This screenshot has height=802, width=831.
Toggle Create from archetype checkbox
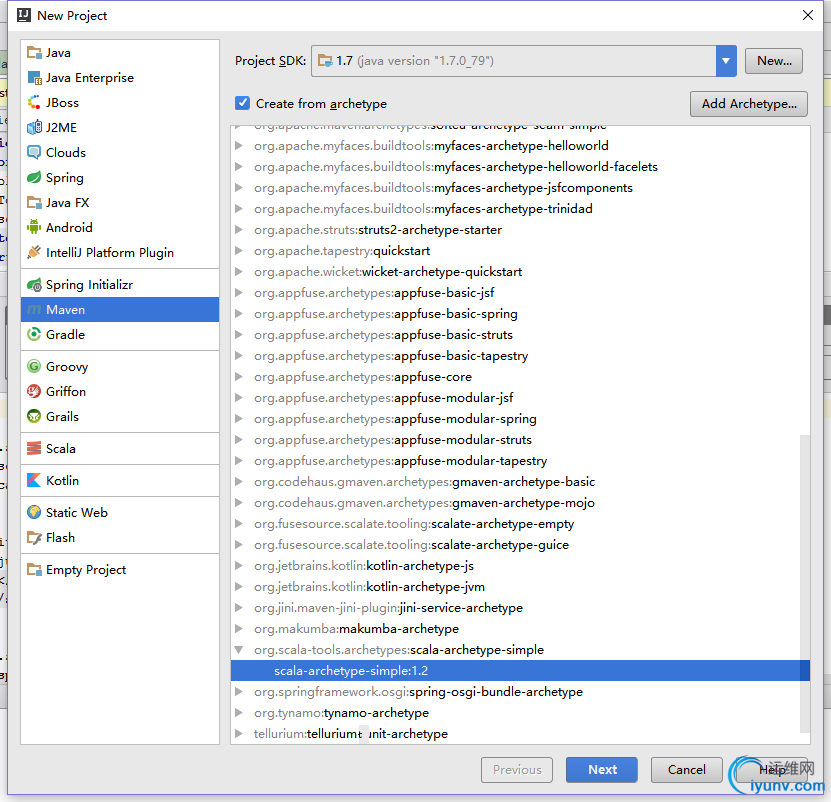[x=242, y=103]
